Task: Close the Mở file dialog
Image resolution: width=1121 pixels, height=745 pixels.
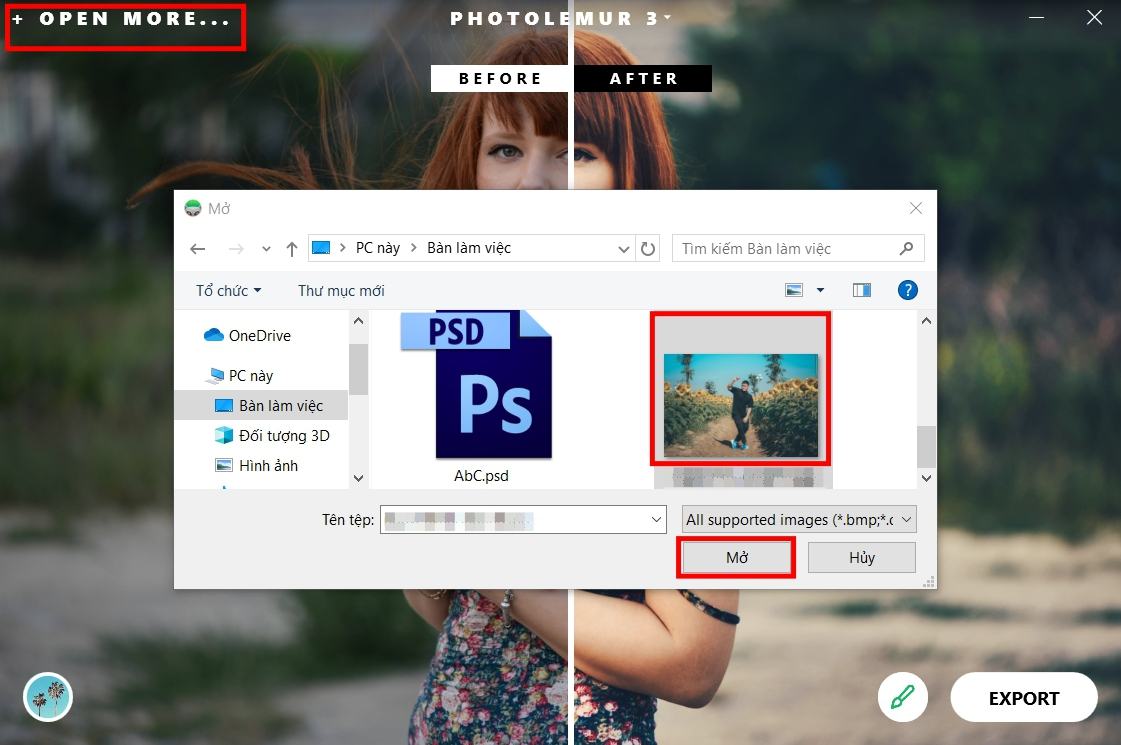Action: [916, 208]
